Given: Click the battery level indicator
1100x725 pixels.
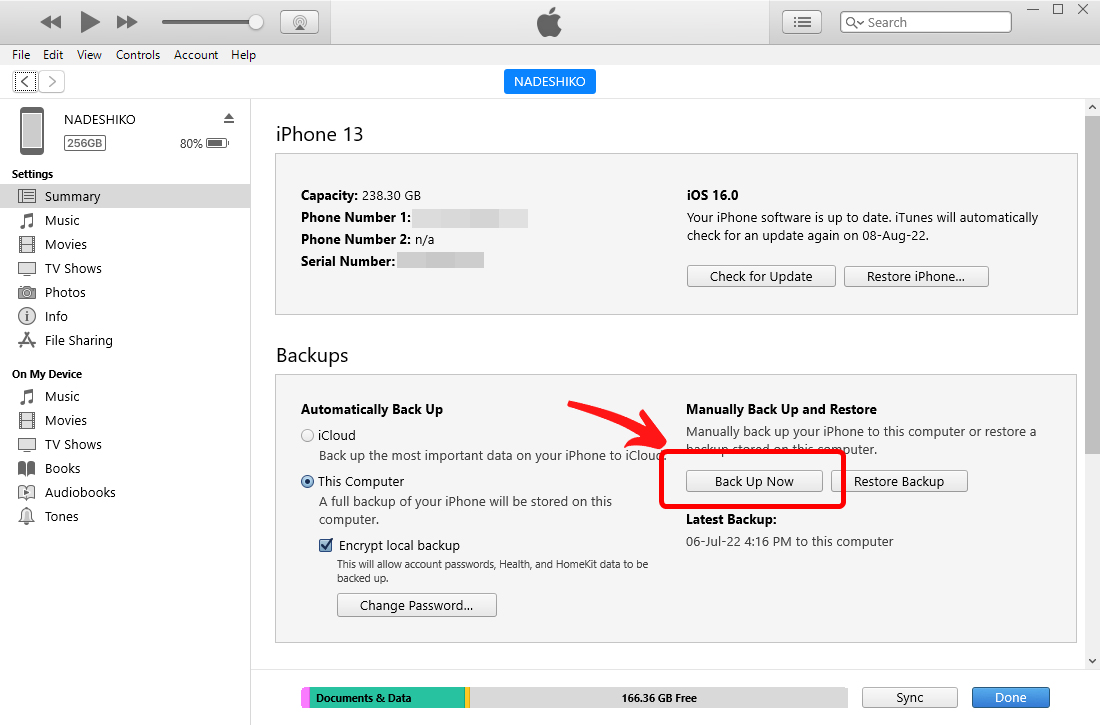Looking at the screenshot, I should click(x=217, y=143).
